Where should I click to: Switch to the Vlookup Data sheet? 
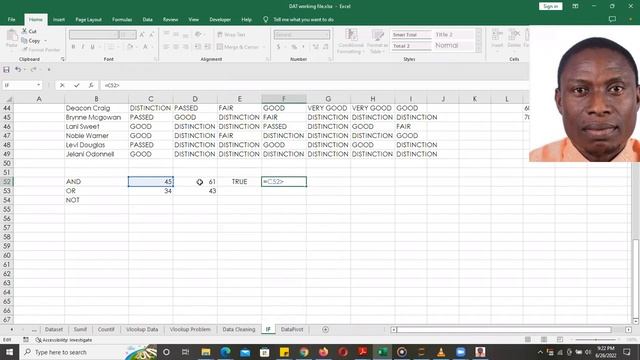click(142, 329)
